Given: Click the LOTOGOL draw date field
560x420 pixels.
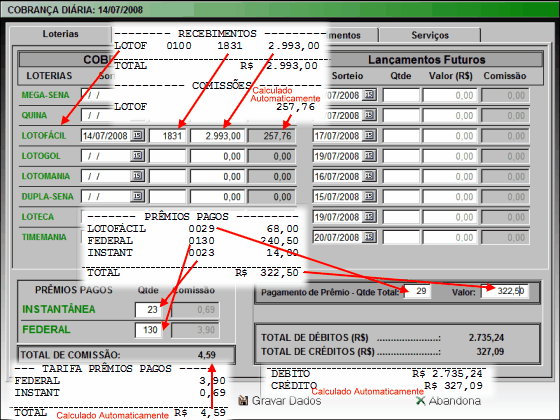Looking at the screenshot, I should coord(106,156).
